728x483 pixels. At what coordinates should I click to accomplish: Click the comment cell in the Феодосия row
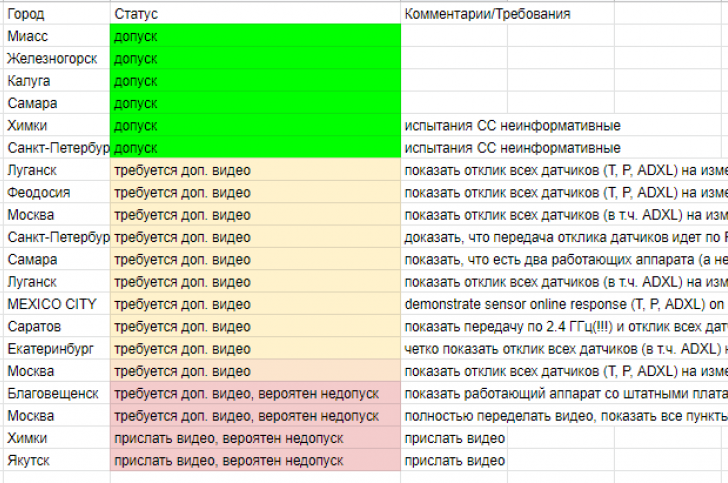point(565,192)
